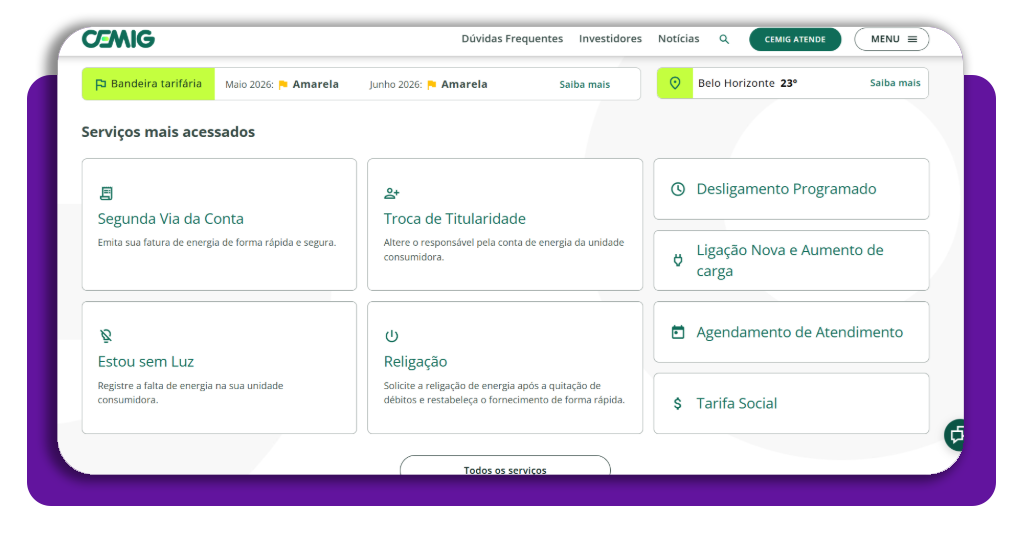Click the Bandeira tarifária flag icon
Image resolution: width=1024 pixels, height=536 pixels.
[x=101, y=84]
